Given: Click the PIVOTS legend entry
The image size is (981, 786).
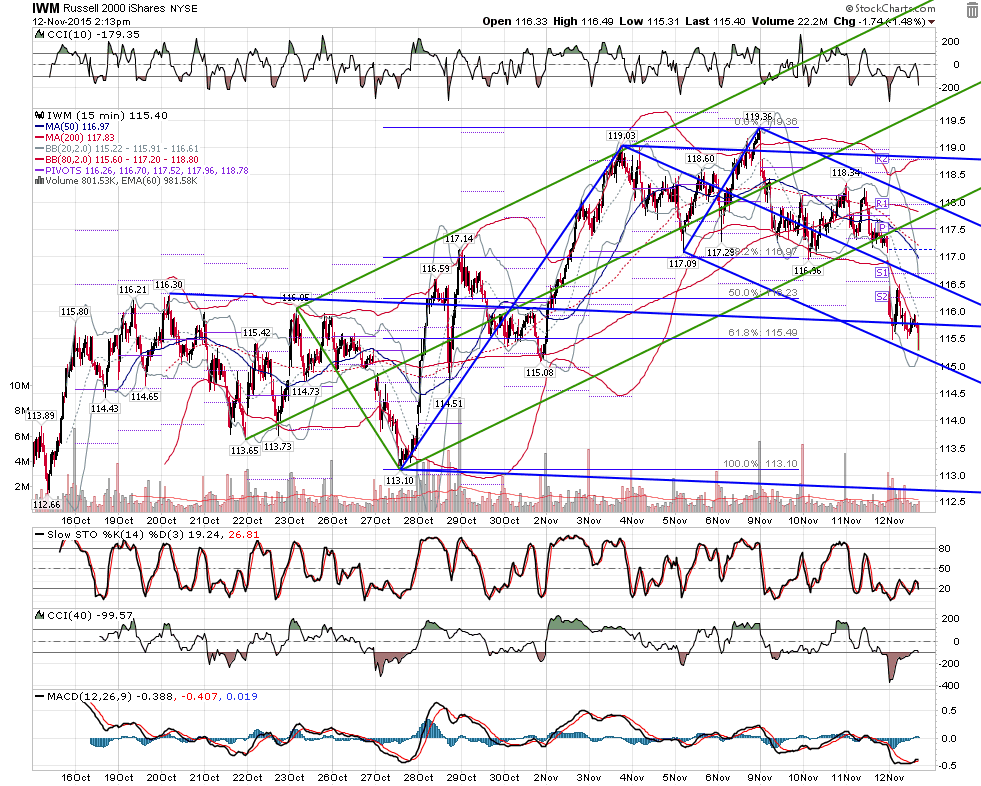Looking at the screenshot, I should 142,170.
